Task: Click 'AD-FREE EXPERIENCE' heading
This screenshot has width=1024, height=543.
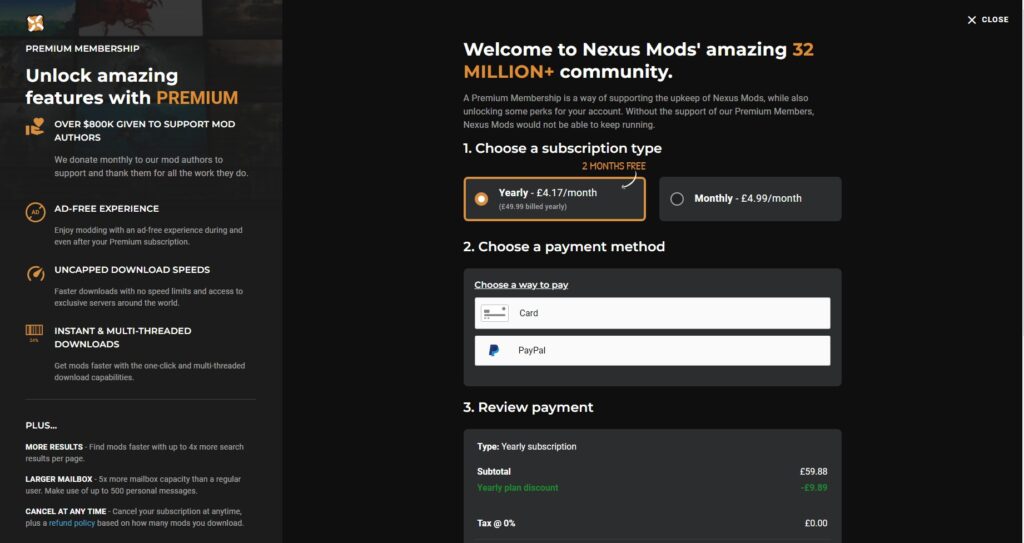Action: tap(106, 208)
